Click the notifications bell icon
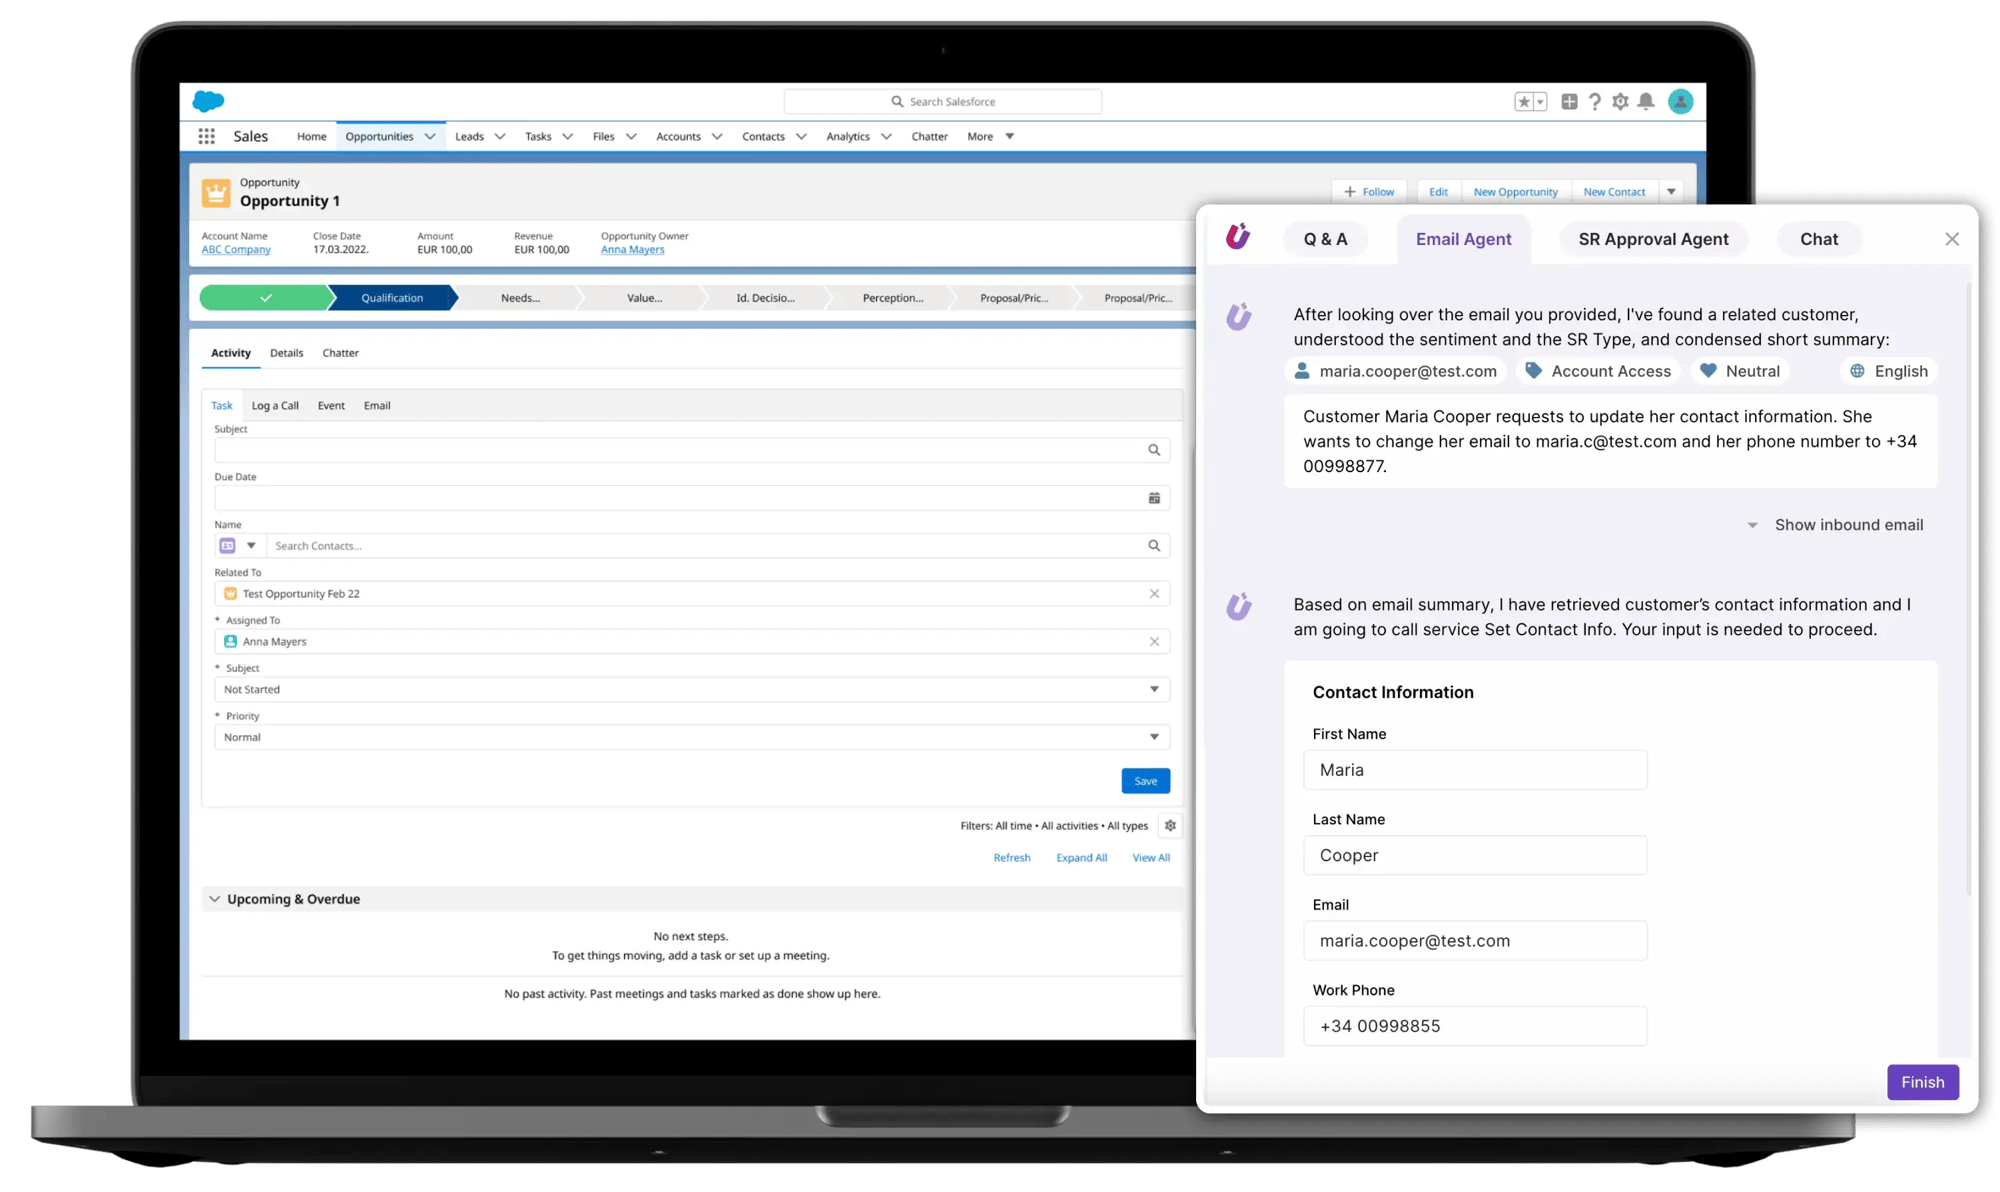This screenshot has height=1192, width=2000. coord(1648,101)
